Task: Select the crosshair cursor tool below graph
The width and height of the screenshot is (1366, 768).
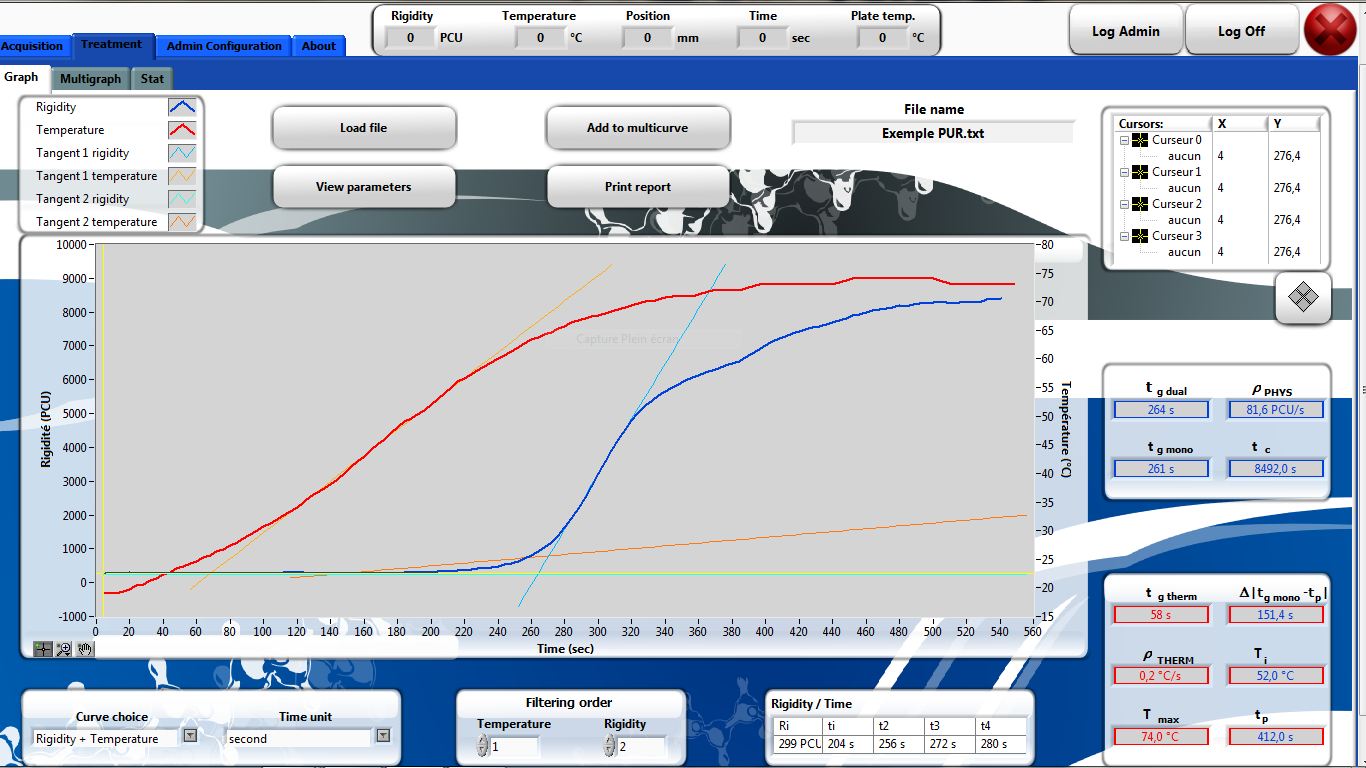Action: tap(43, 649)
